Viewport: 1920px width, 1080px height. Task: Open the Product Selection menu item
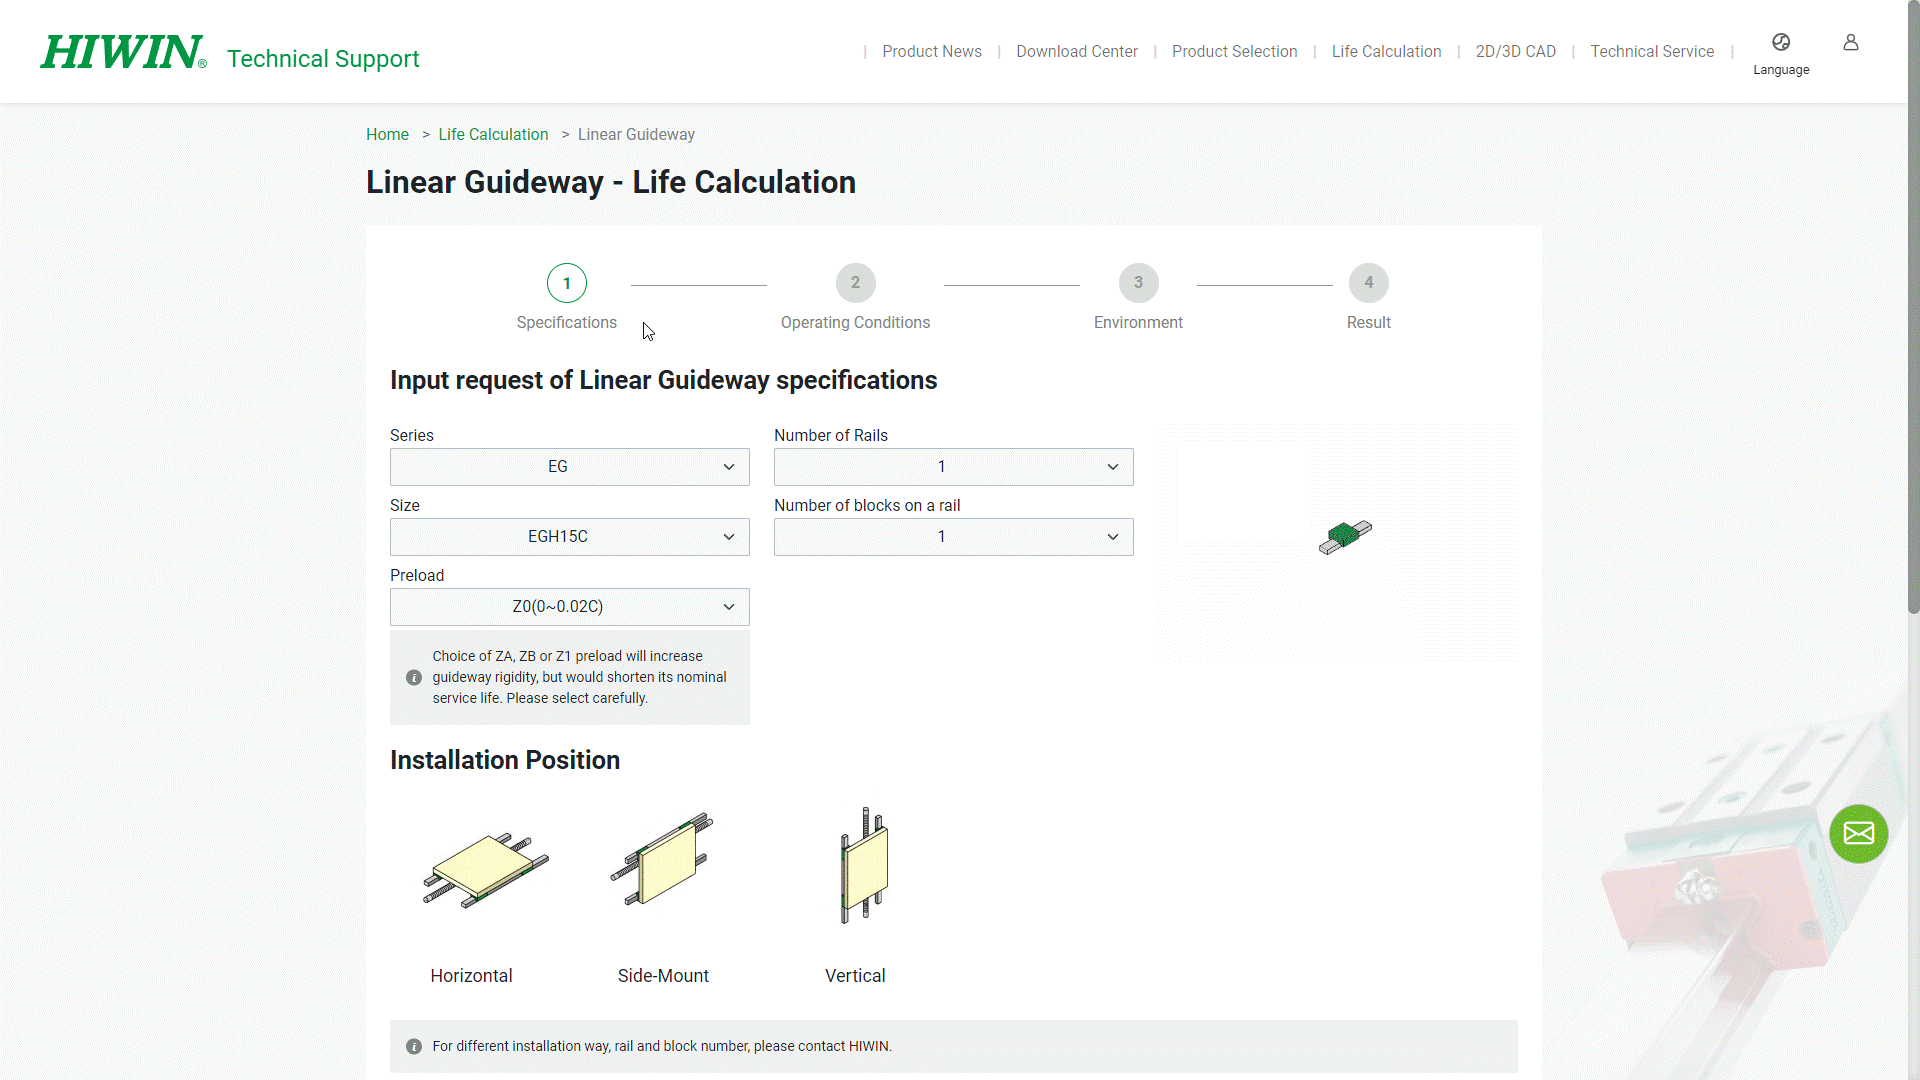click(x=1234, y=52)
